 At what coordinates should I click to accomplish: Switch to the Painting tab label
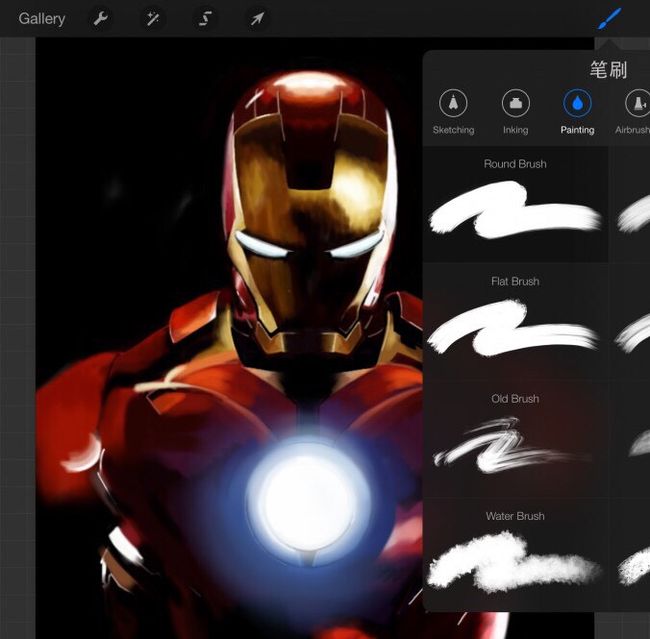coord(577,130)
